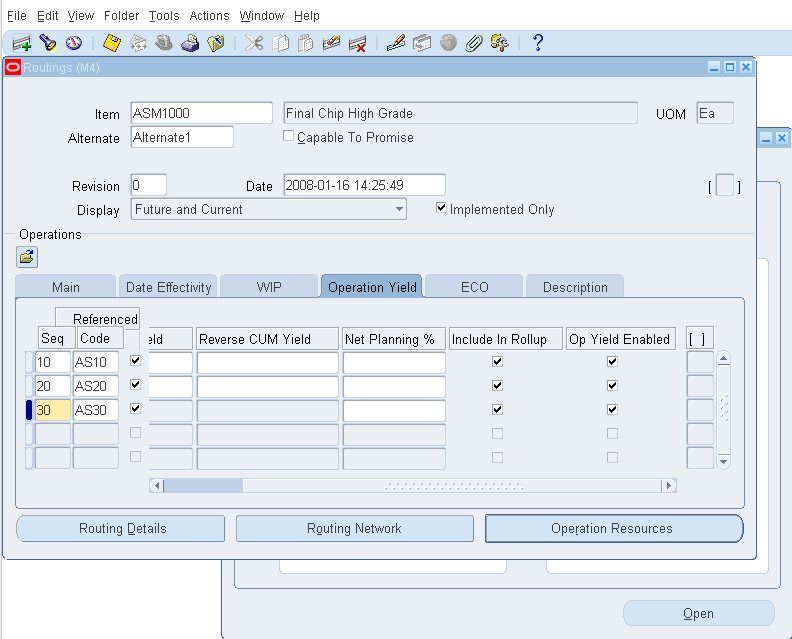This screenshot has height=639, width=792.
Task: Click the Close Form folder icon
Action: point(216,43)
